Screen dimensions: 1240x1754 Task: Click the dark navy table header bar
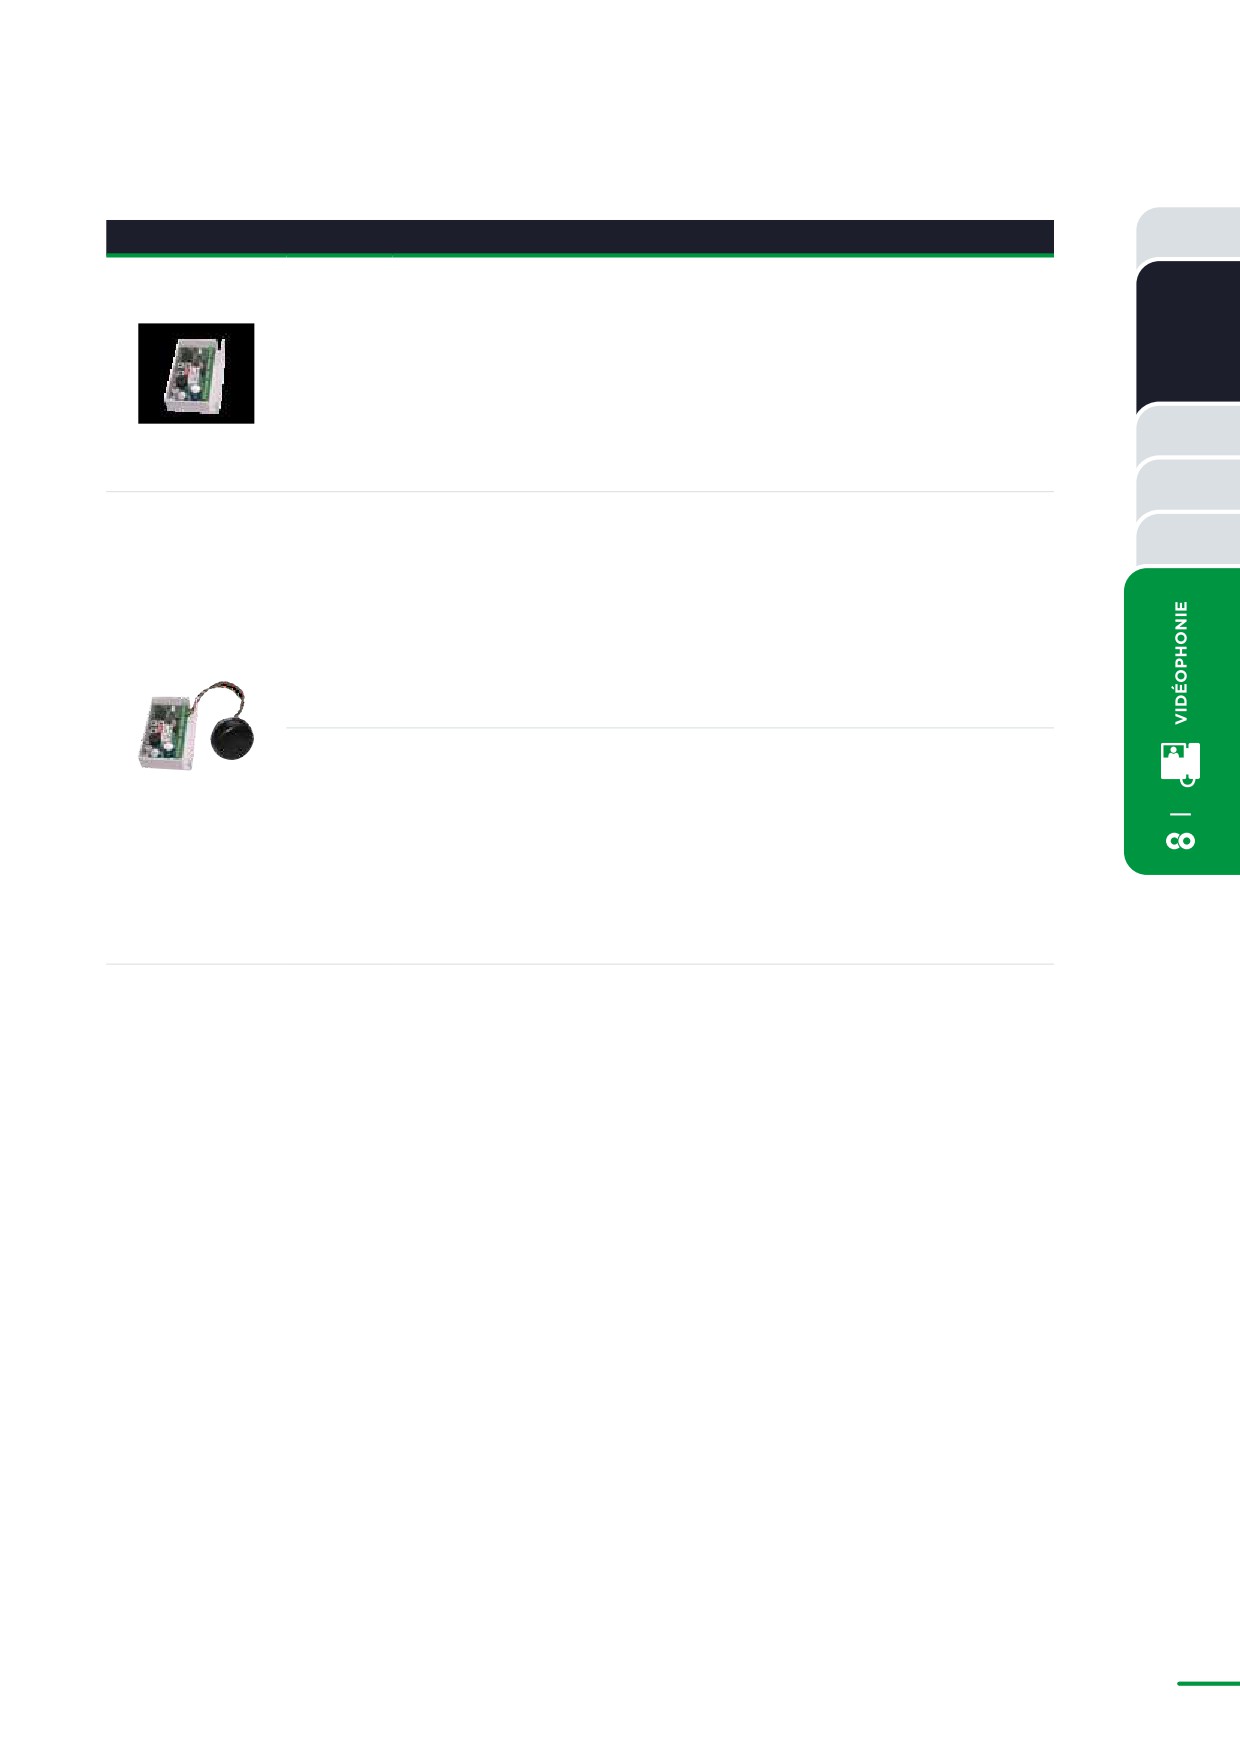pyautogui.click(x=580, y=236)
